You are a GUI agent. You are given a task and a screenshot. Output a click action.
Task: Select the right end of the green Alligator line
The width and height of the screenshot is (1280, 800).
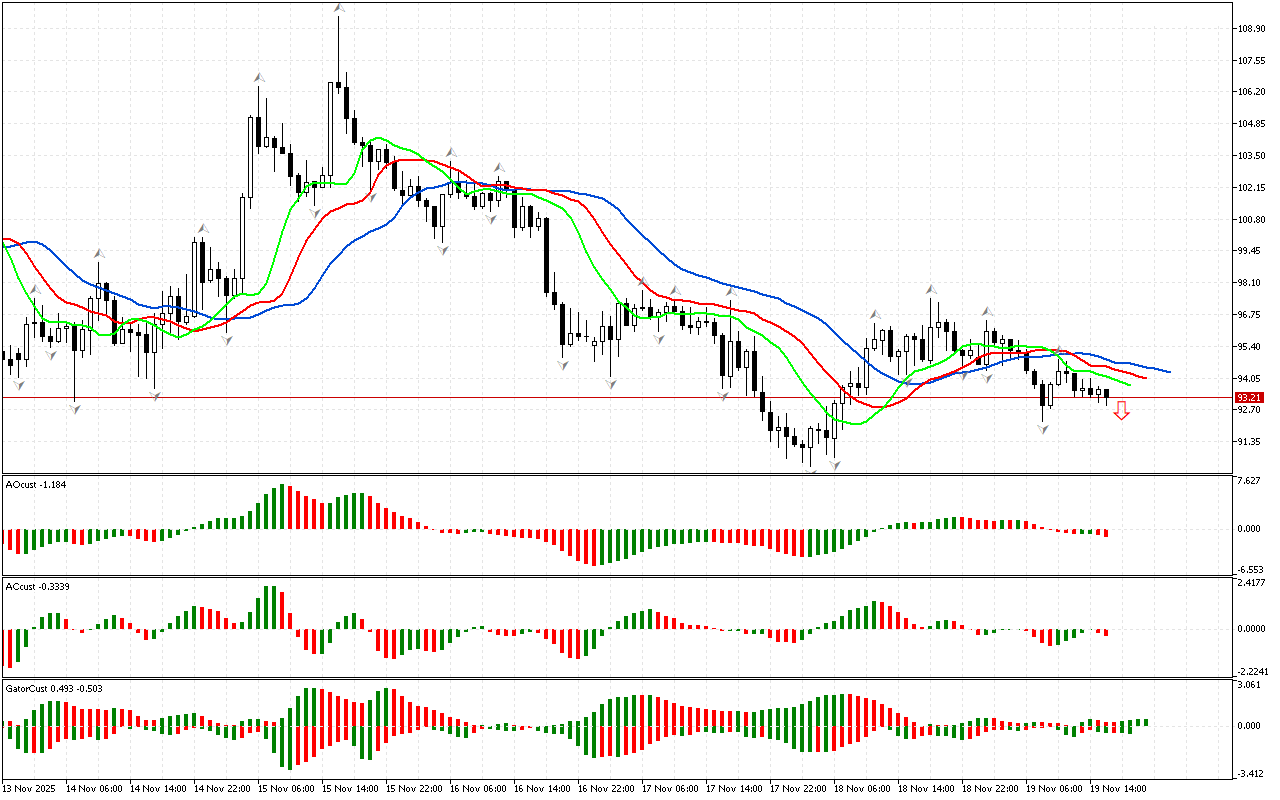(x=1130, y=385)
